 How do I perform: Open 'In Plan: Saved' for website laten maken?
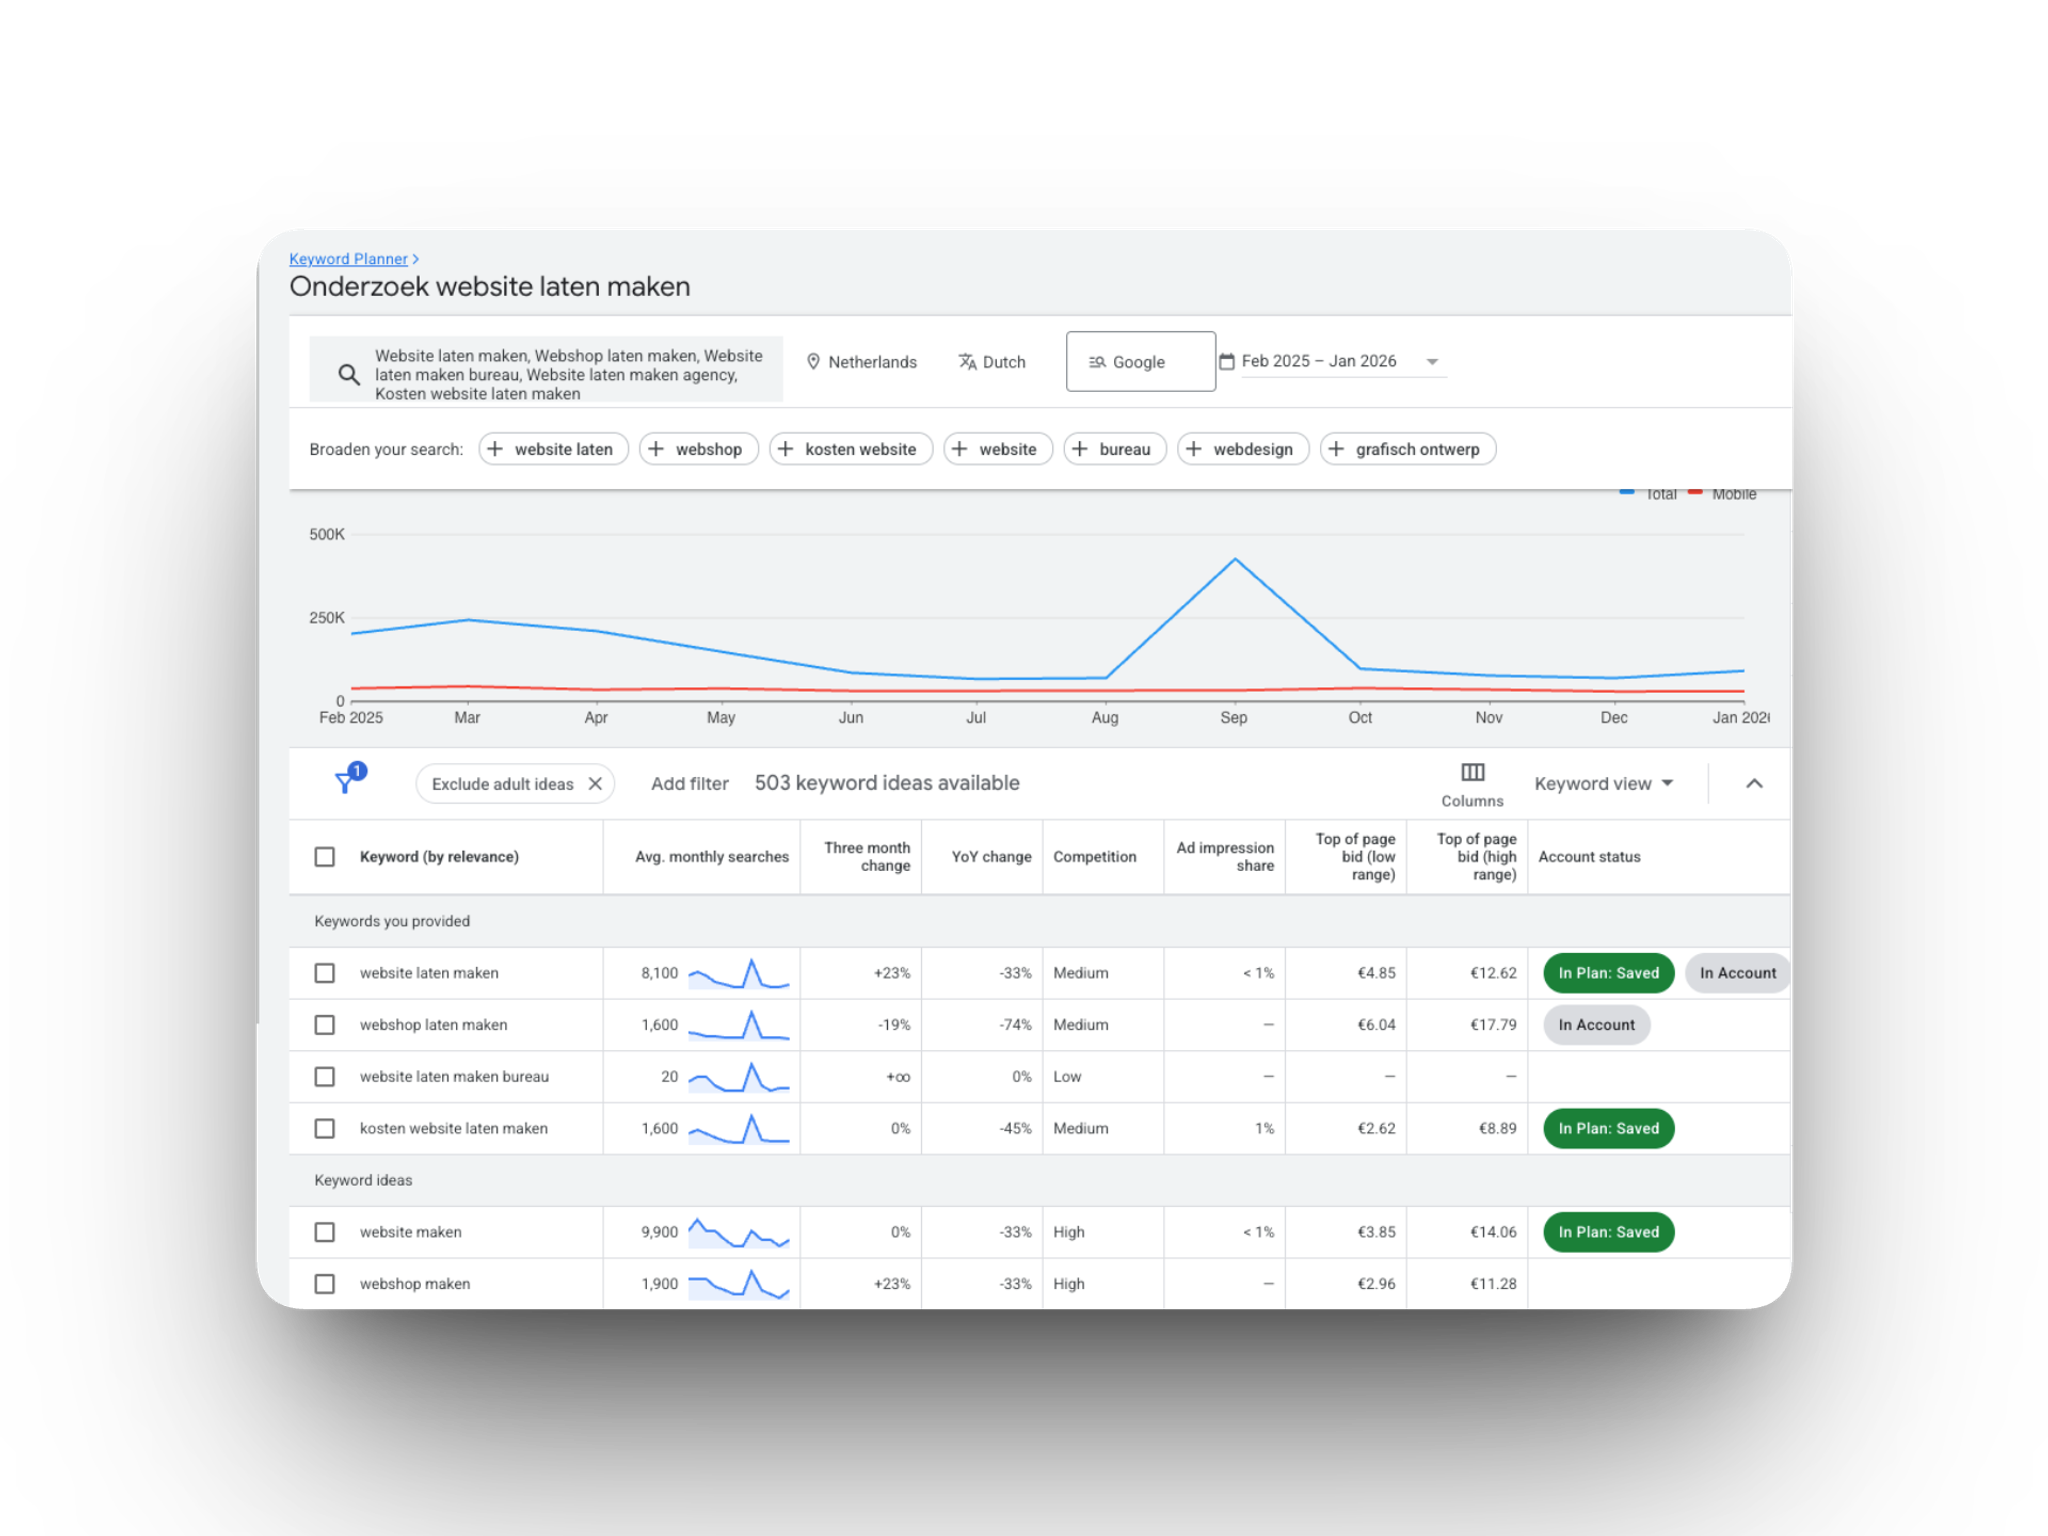tap(1608, 973)
